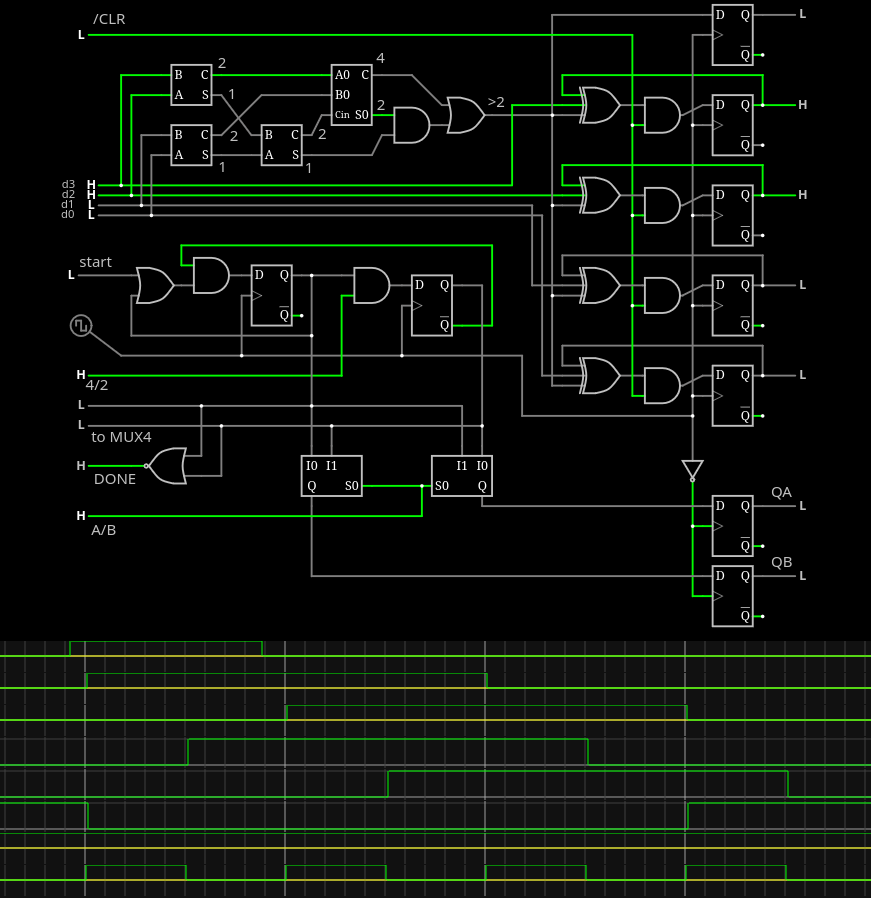The height and width of the screenshot is (898, 871).
Task: Click the d3 label text
Action: 68,184
